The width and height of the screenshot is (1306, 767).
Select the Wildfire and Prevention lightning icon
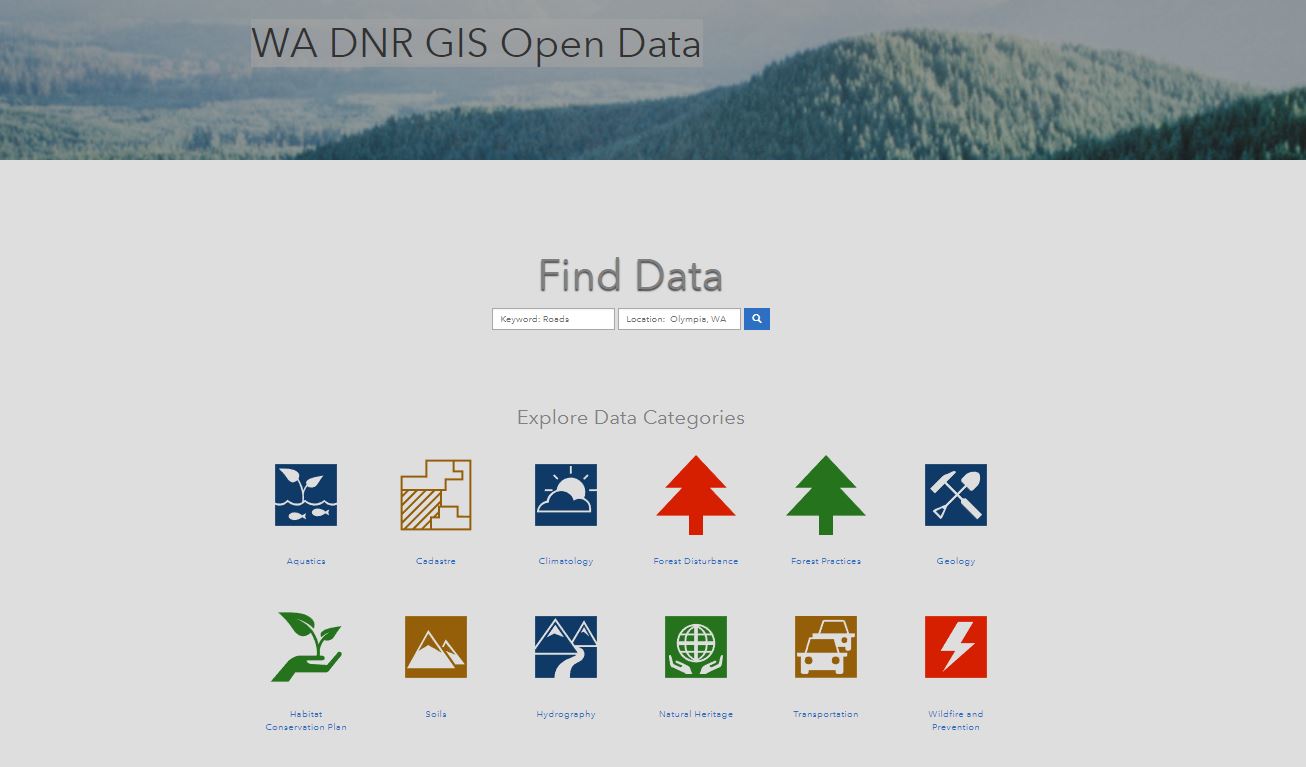[x=956, y=647]
